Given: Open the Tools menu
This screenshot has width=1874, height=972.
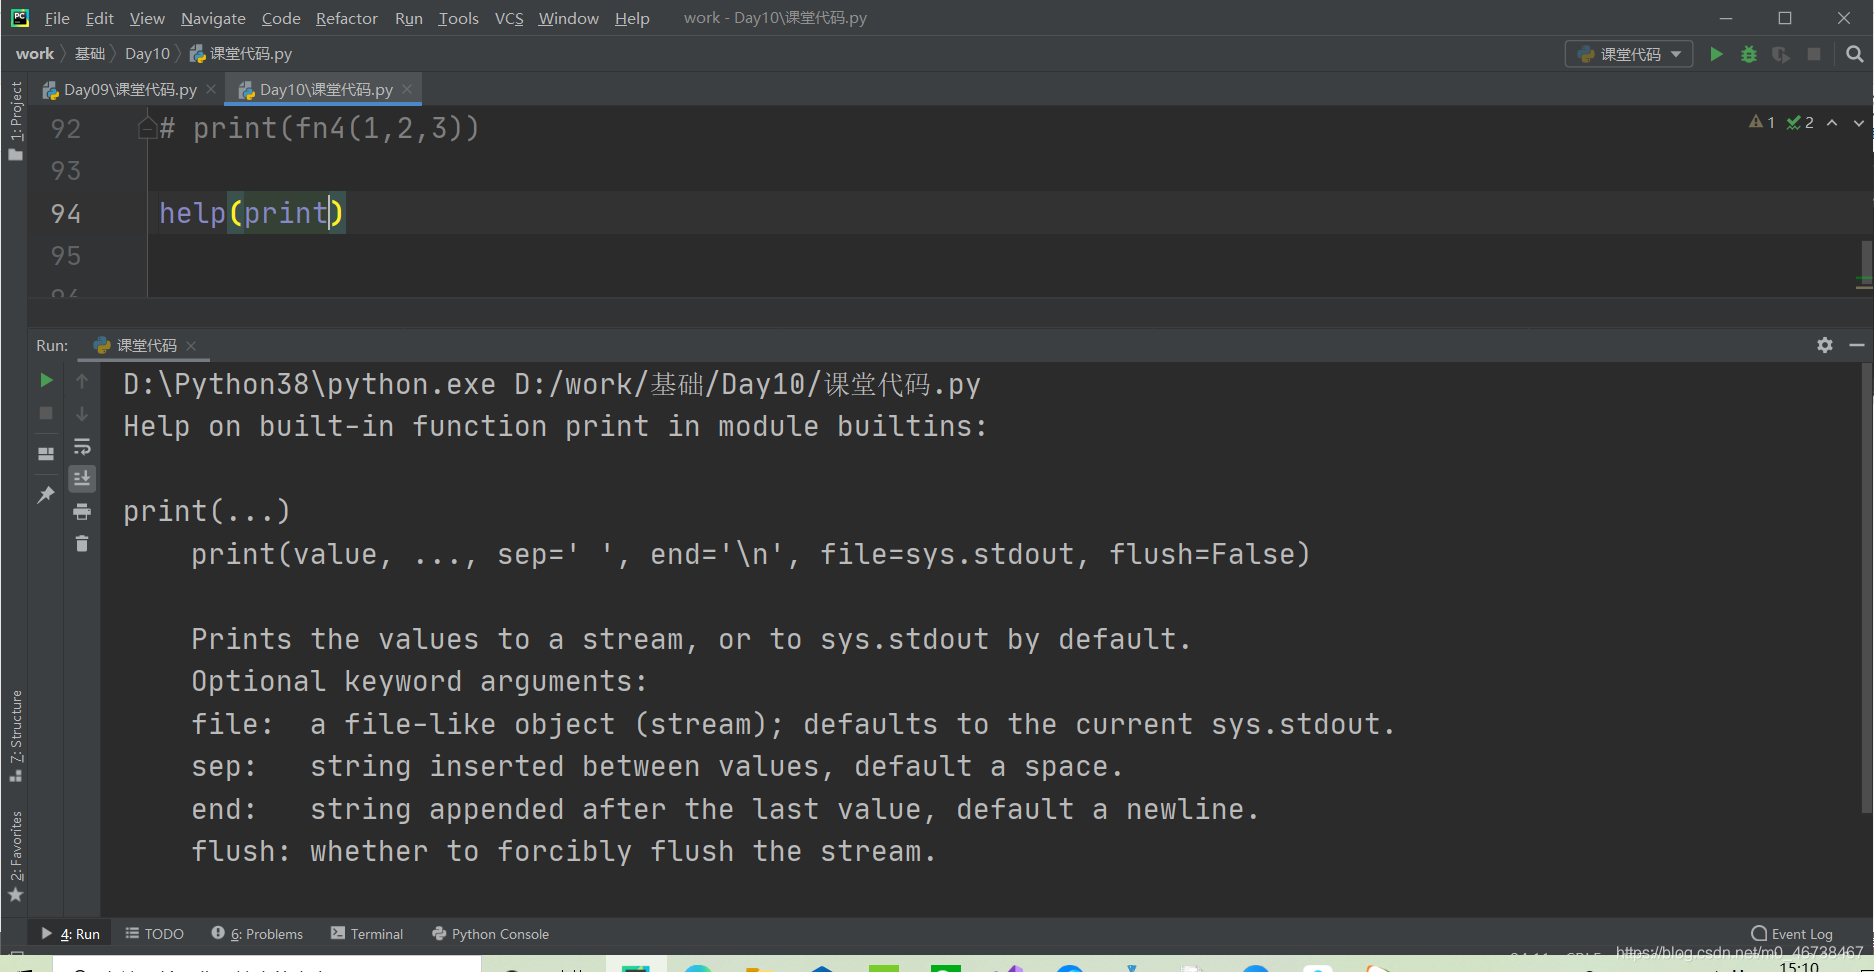Looking at the screenshot, I should [458, 18].
